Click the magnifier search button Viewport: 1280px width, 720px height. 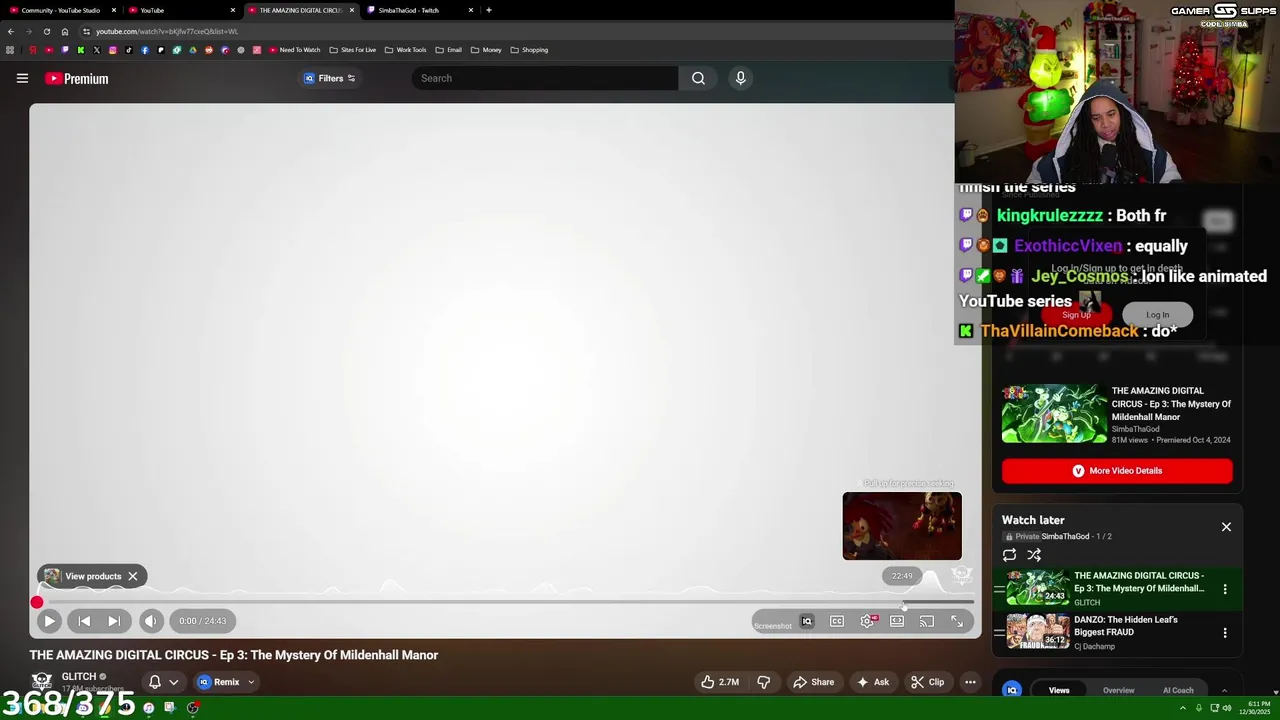click(x=698, y=78)
